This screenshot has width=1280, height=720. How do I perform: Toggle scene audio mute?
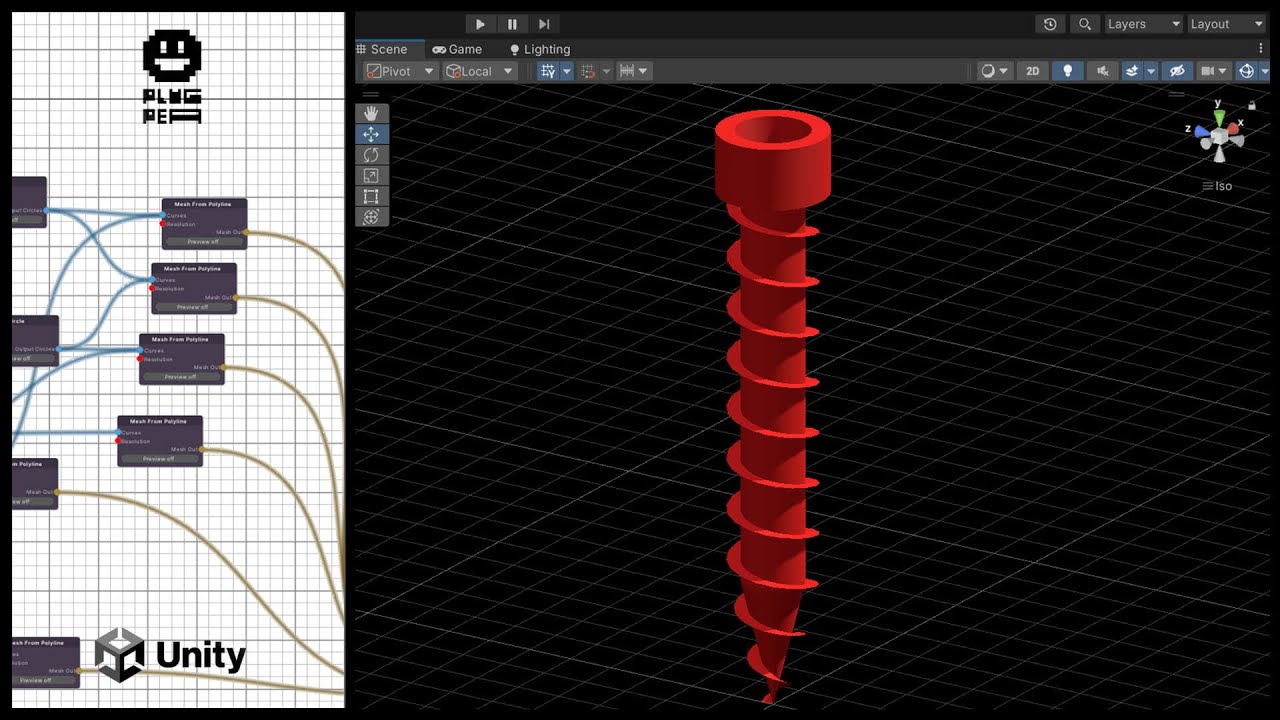(x=1102, y=71)
